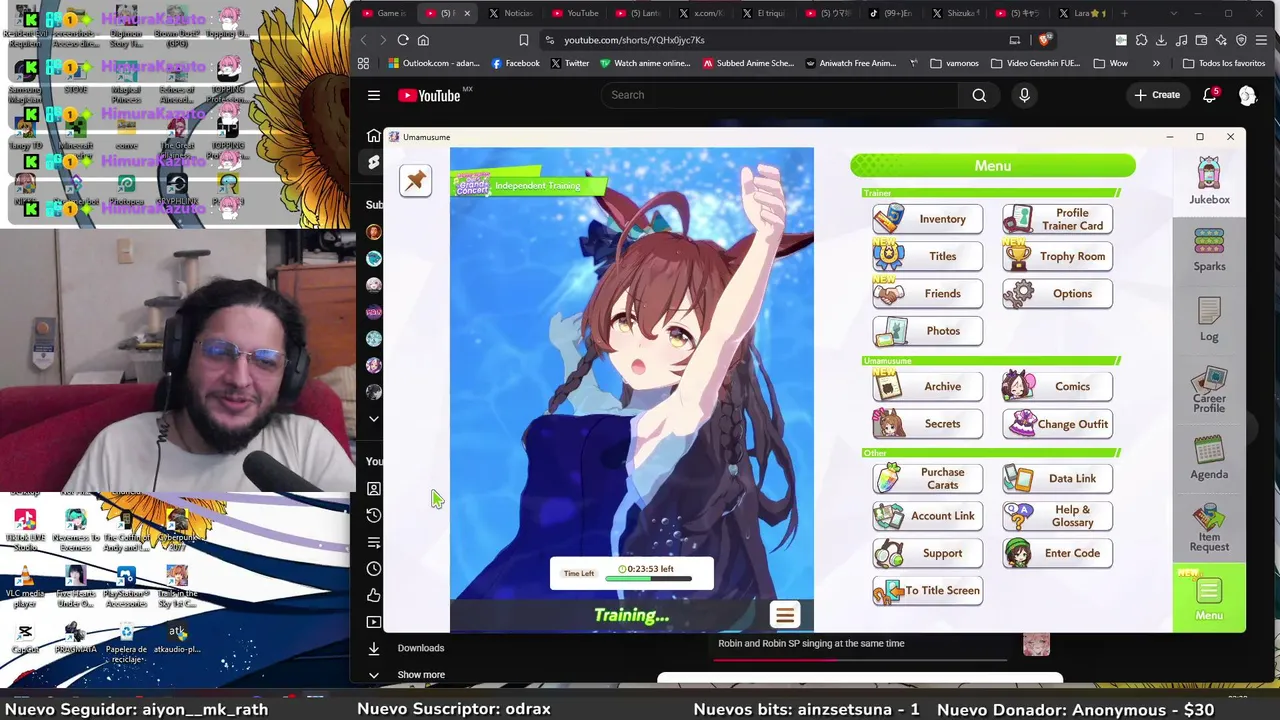
Task: Open the hamburger list button beside Training
Action: (784, 615)
